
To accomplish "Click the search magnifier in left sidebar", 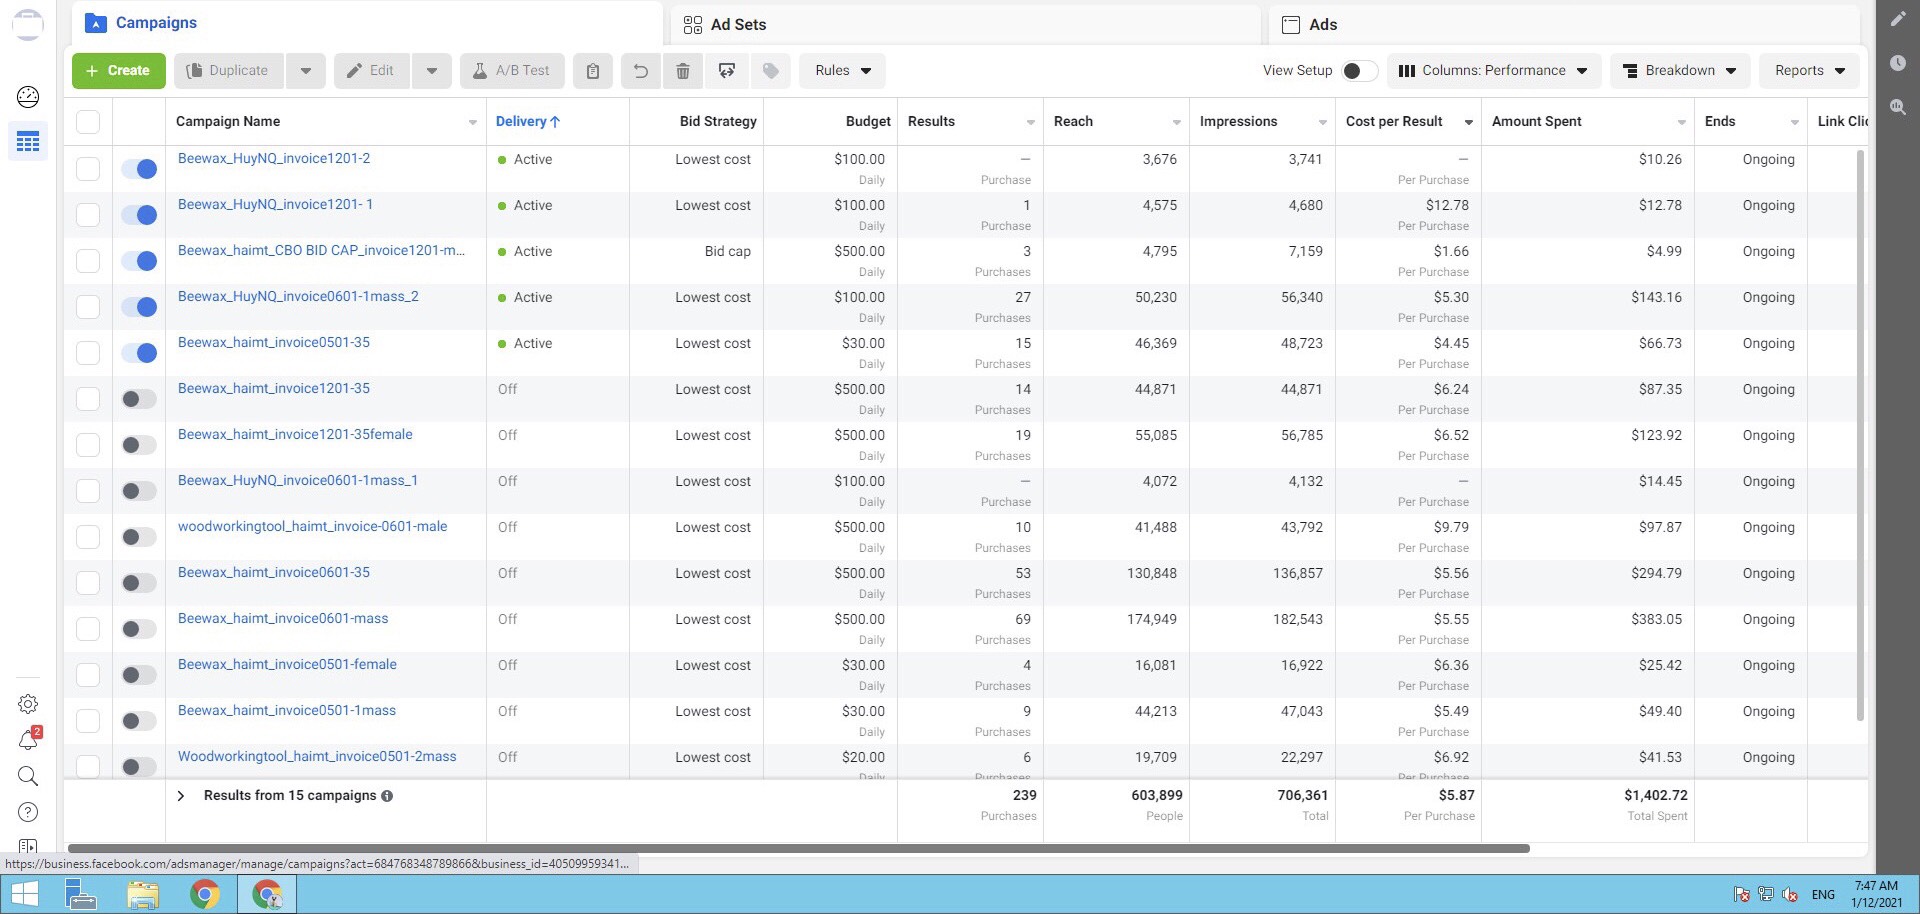I will tap(28, 776).
